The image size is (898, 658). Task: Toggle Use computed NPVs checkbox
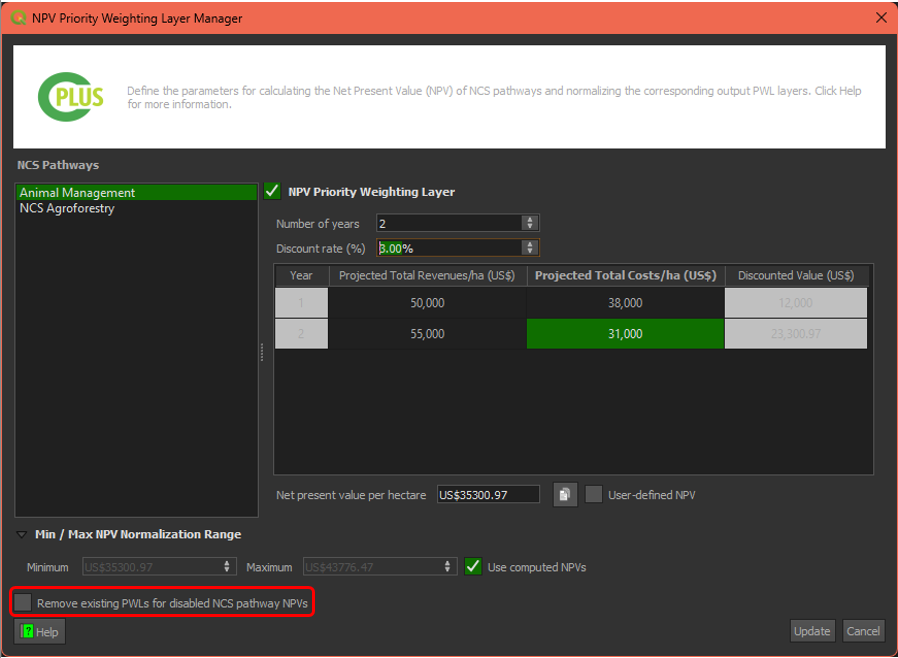click(x=473, y=566)
